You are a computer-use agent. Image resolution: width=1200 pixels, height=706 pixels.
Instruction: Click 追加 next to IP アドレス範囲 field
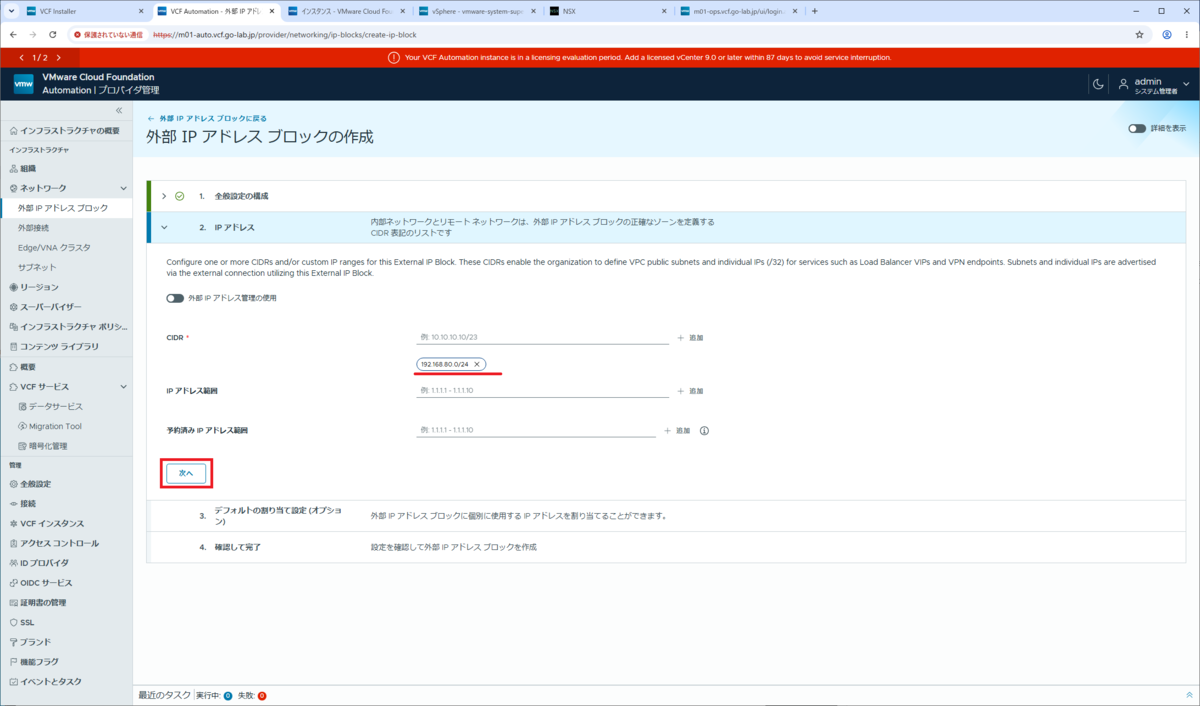(691, 391)
